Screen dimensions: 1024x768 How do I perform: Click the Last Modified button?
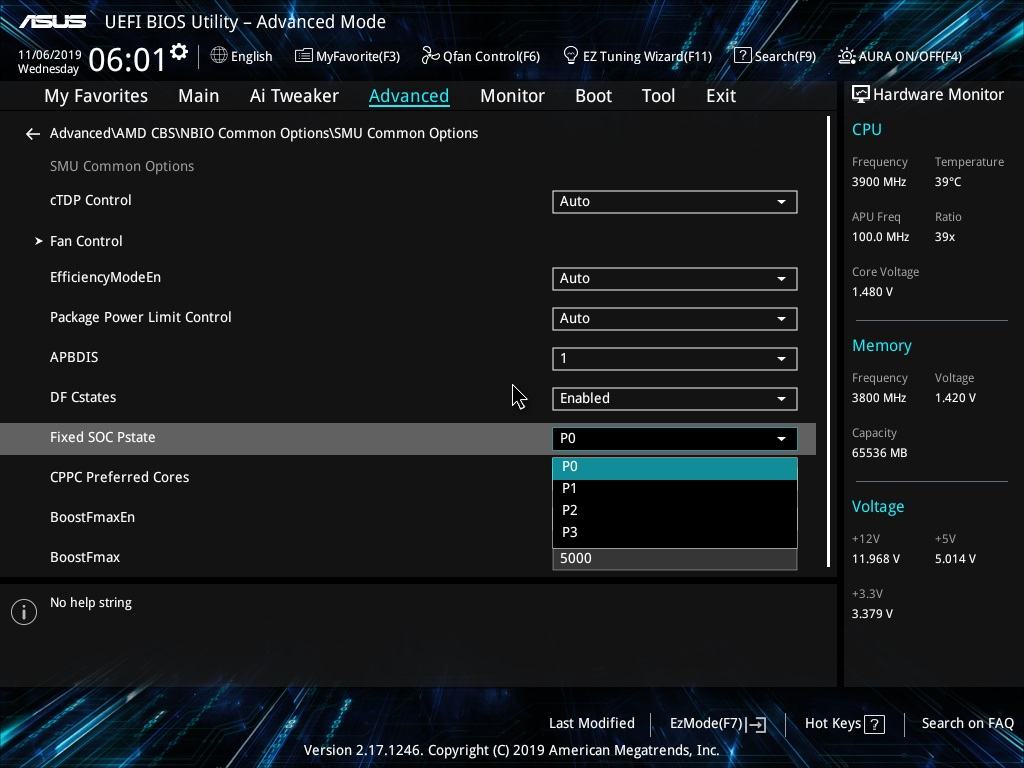pos(592,724)
